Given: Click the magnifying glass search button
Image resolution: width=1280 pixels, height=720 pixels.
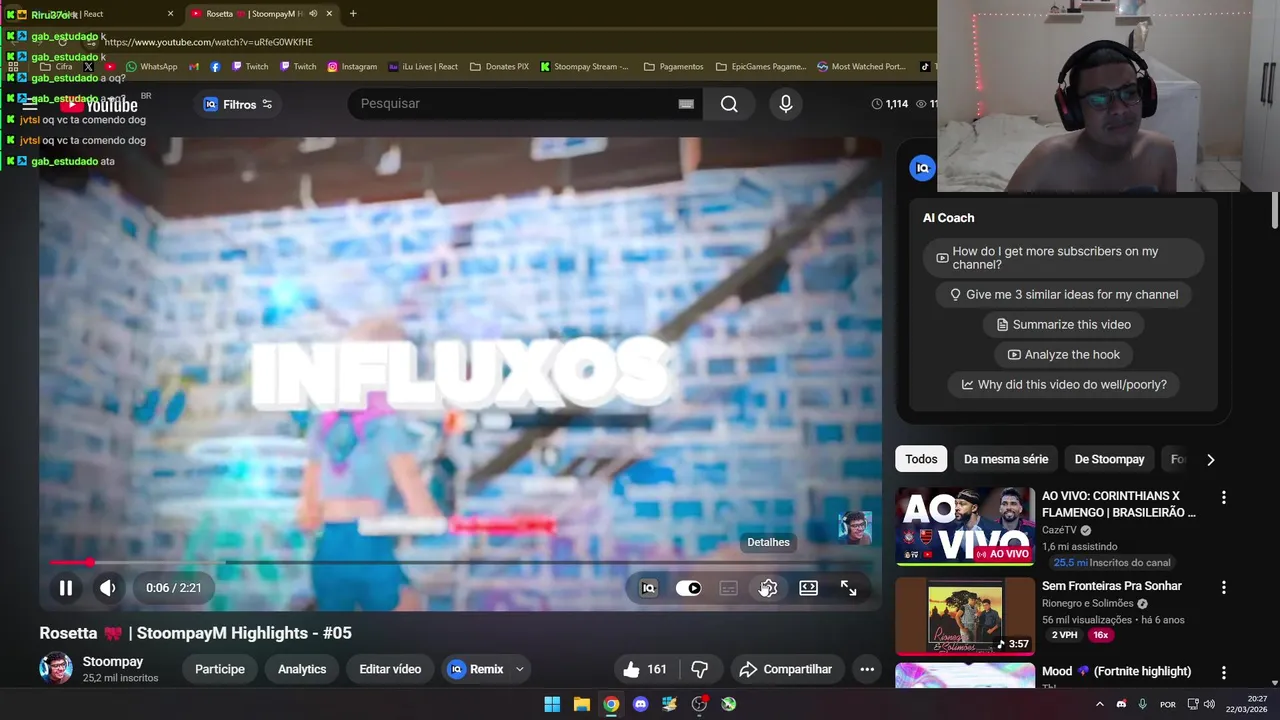Looking at the screenshot, I should (729, 104).
